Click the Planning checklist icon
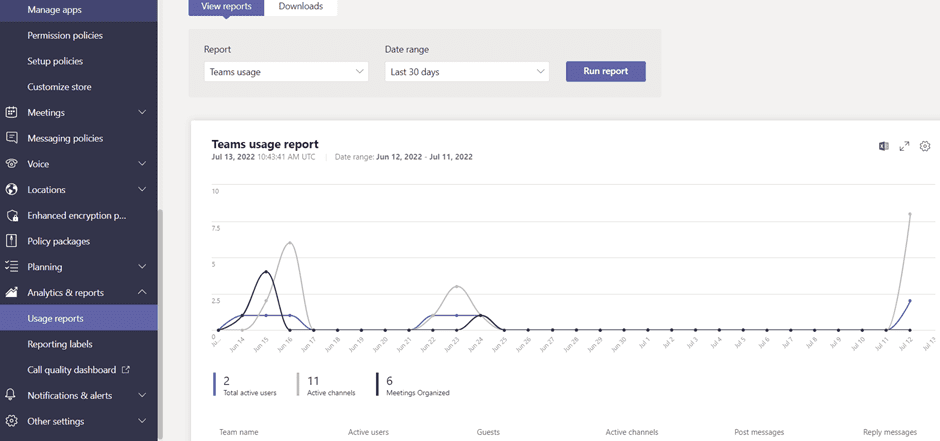The image size is (940, 441). [11, 267]
